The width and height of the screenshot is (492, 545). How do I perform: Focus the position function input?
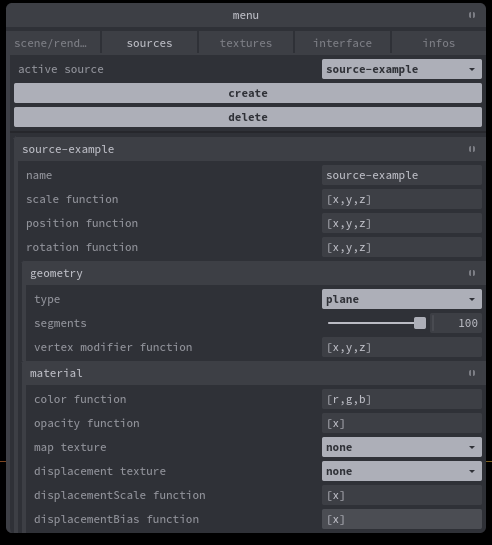402,223
